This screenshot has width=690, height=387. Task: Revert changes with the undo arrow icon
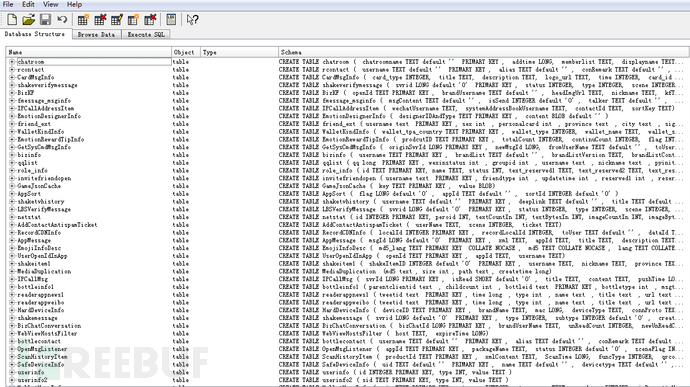62,19
